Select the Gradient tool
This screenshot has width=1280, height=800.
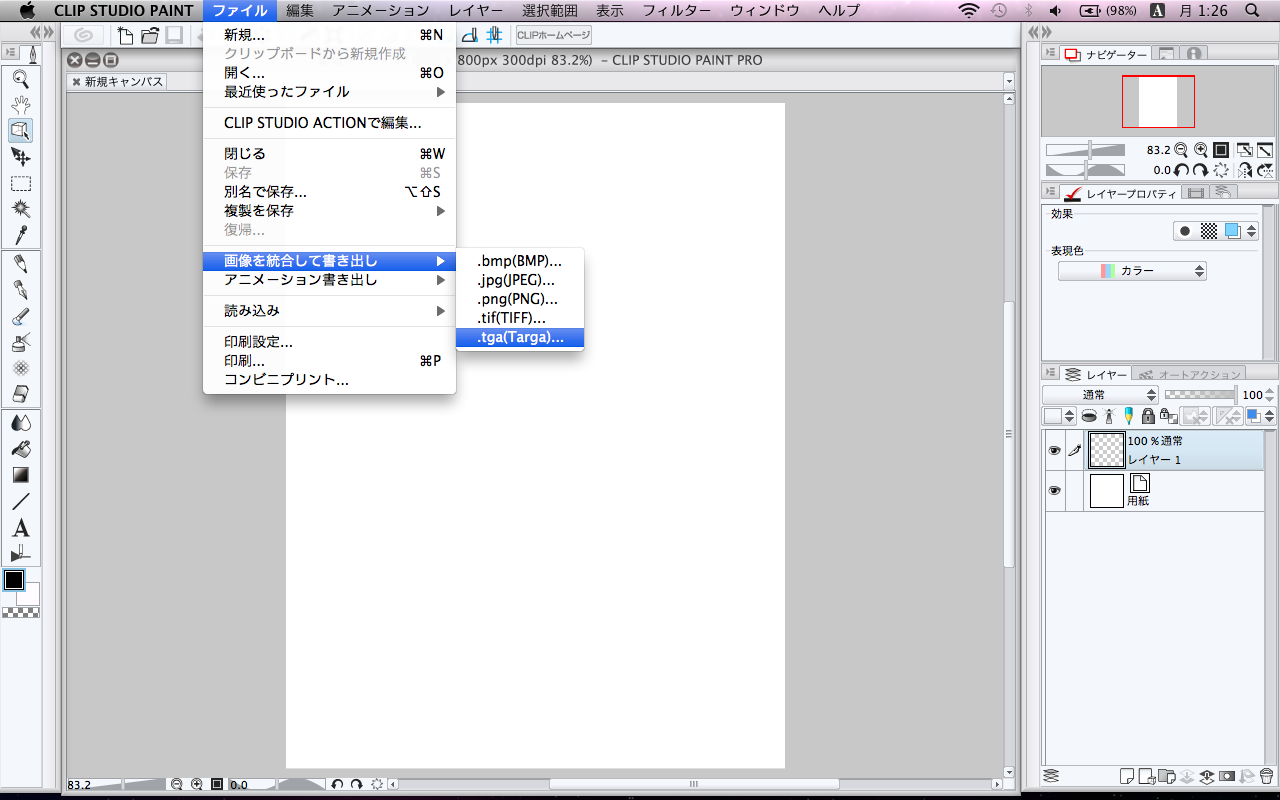click(20, 475)
